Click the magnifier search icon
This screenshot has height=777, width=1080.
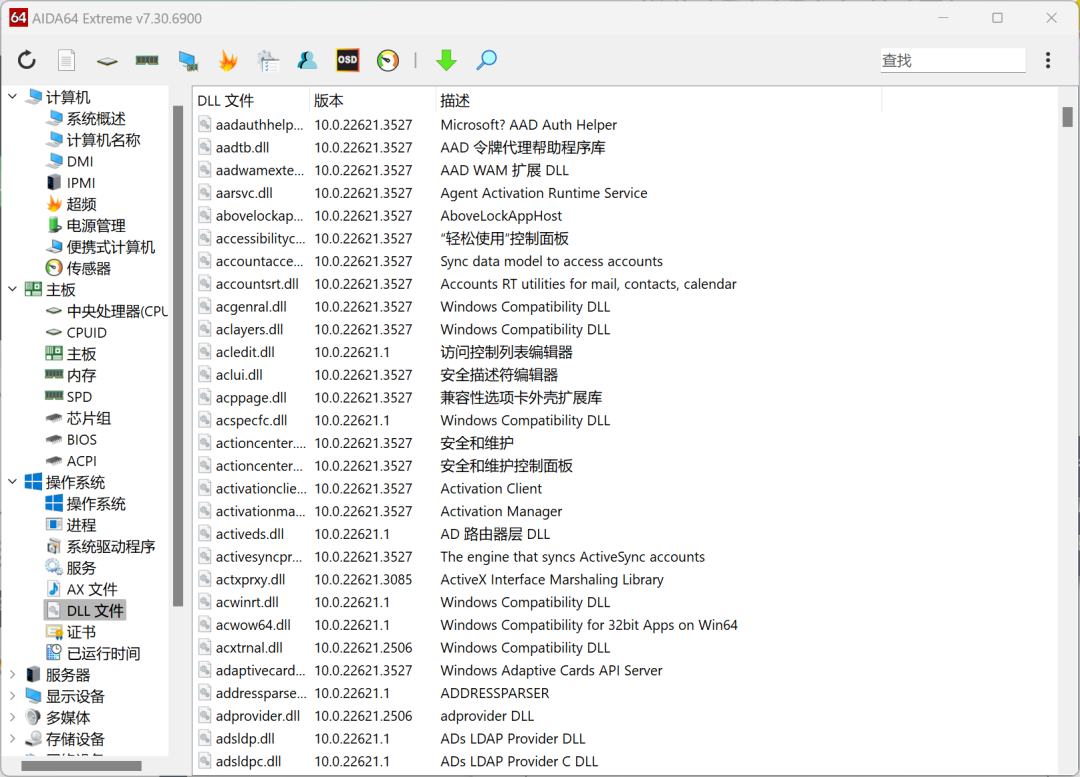coord(486,61)
